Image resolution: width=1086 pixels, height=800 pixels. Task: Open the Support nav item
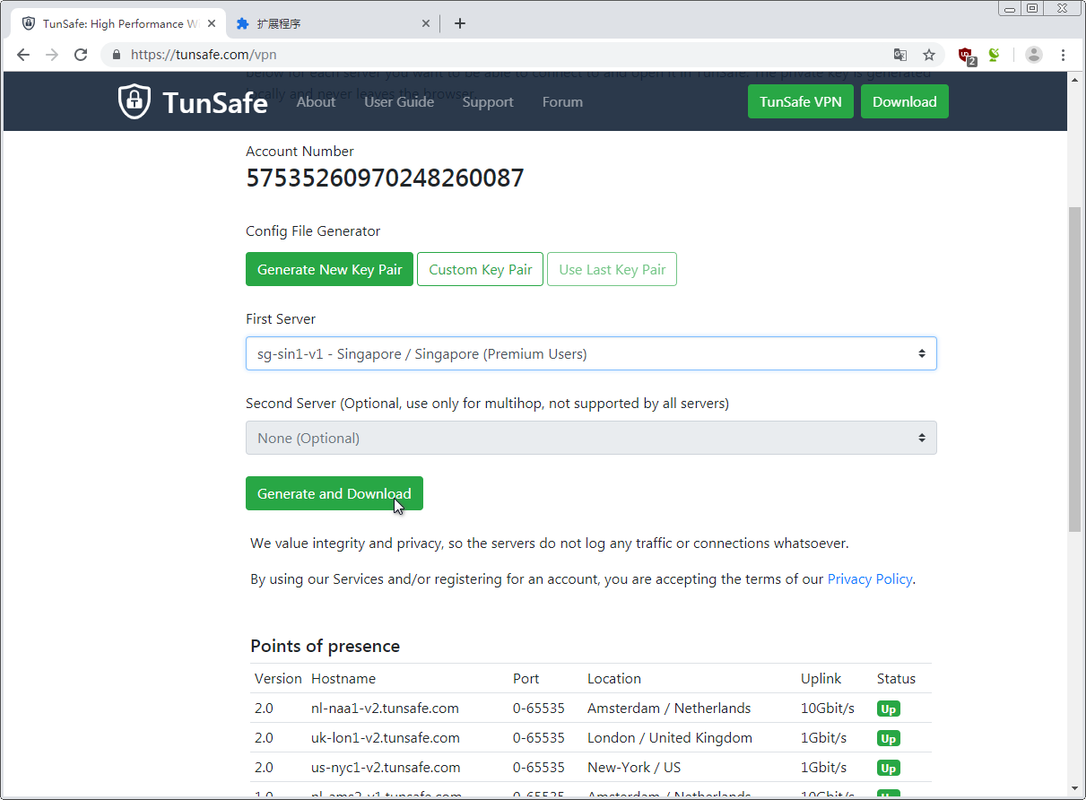click(488, 102)
